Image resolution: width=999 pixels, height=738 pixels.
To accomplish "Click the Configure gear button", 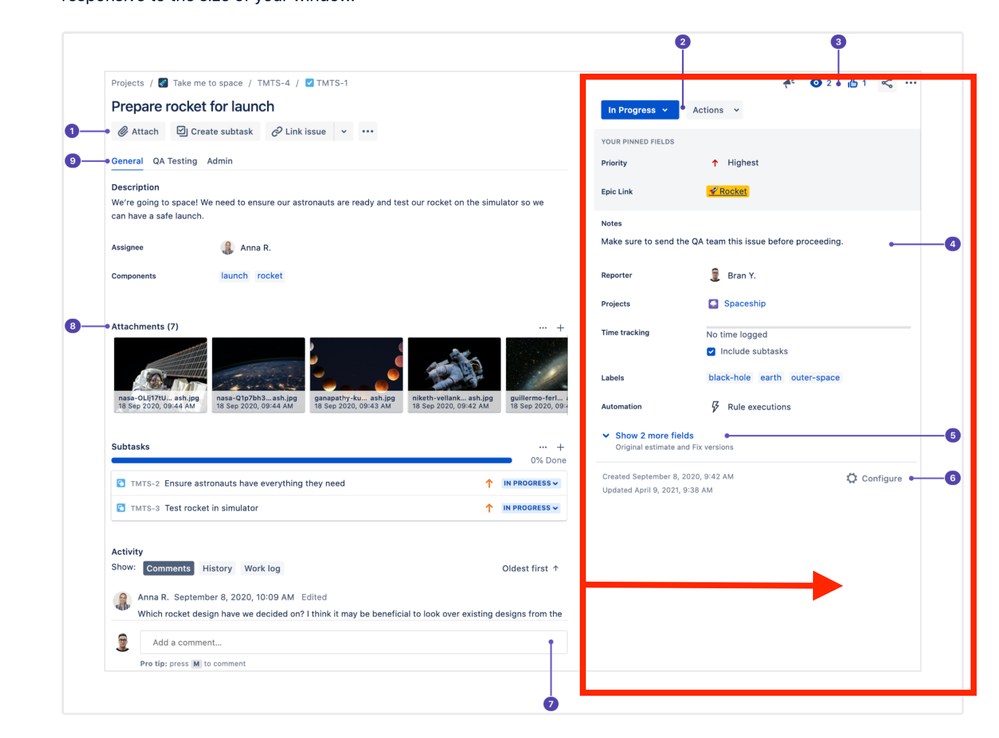I will (874, 479).
